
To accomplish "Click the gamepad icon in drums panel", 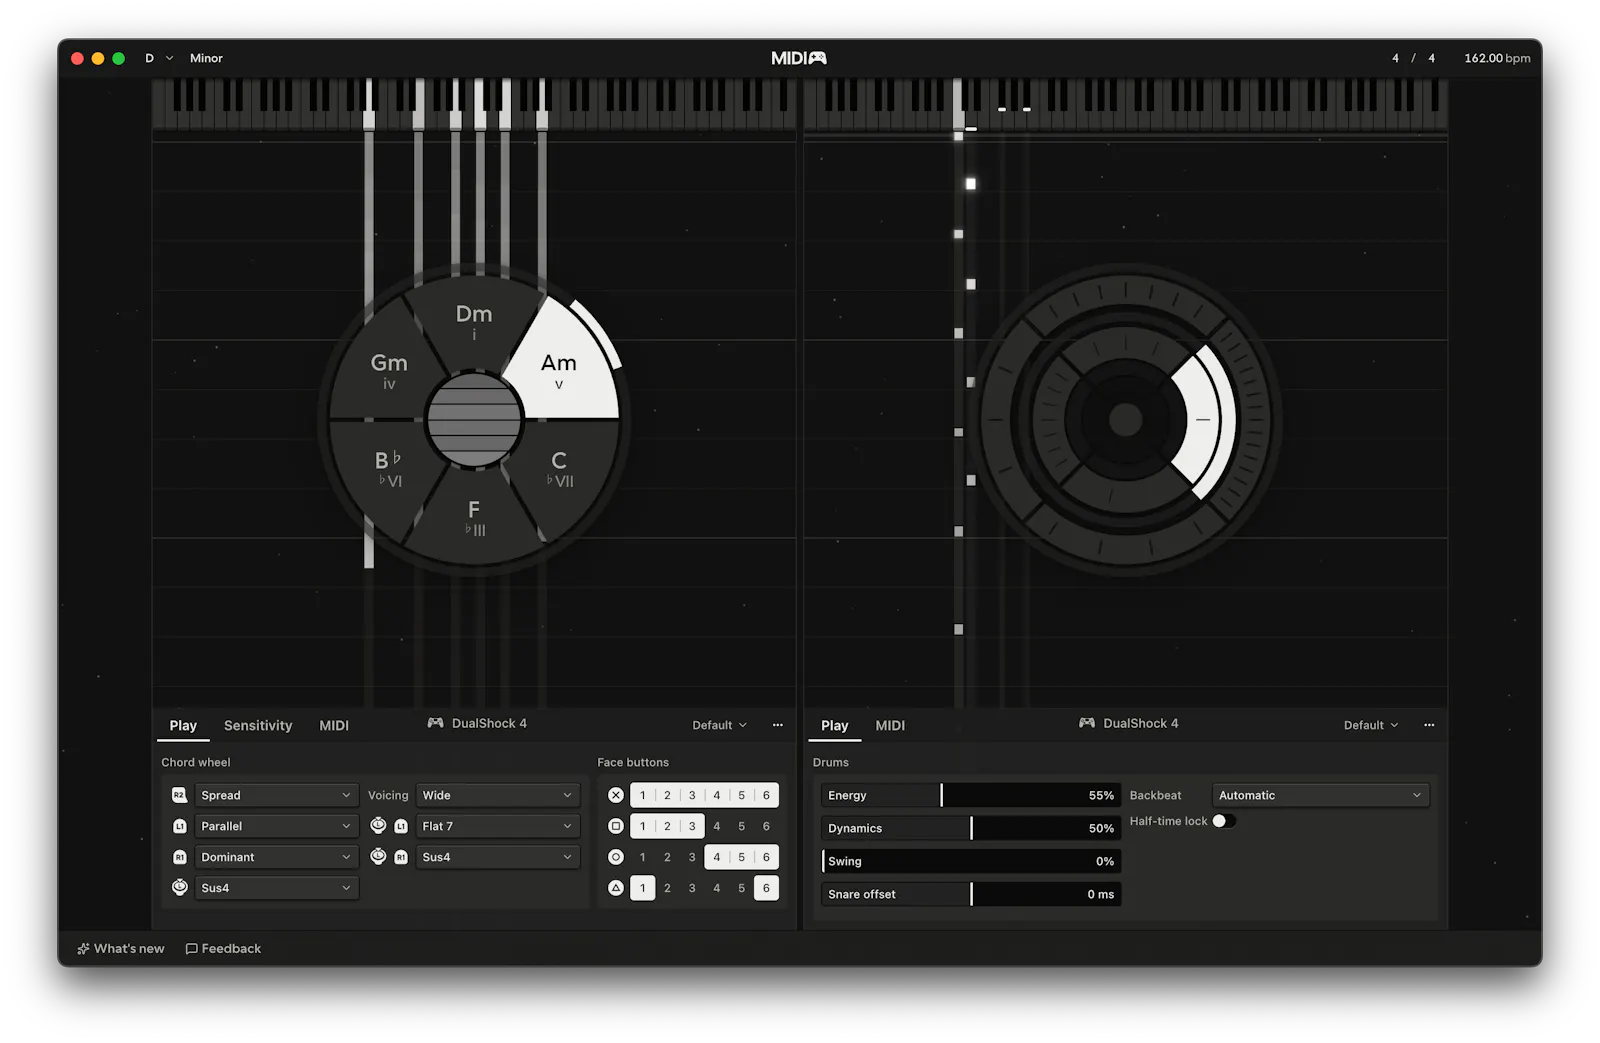I will pyautogui.click(x=1086, y=723).
